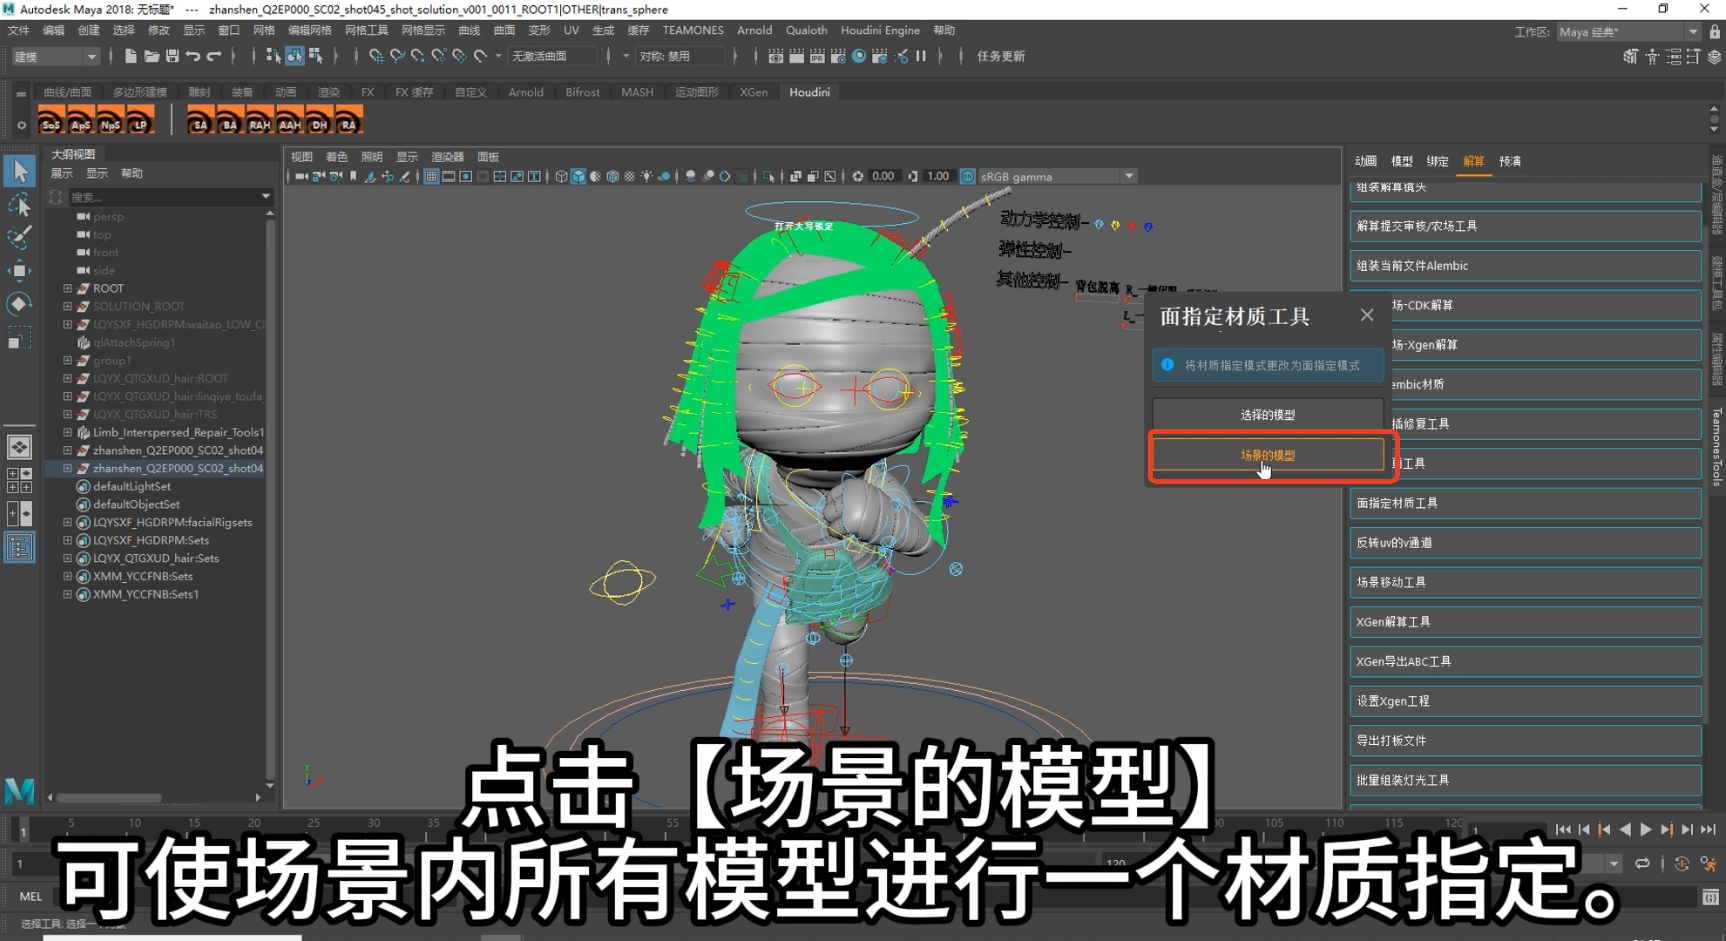Select the Lasso selection tool
The width and height of the screenshot is (1726, 941).
click(19, 205)
